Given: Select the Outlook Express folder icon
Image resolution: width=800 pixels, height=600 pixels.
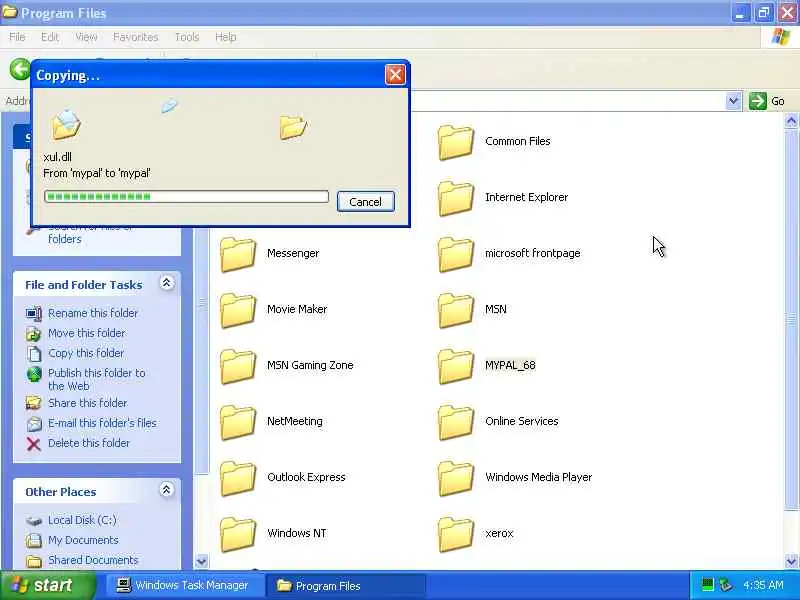Looking at the screenshot, I should click(x=238, y=479).
